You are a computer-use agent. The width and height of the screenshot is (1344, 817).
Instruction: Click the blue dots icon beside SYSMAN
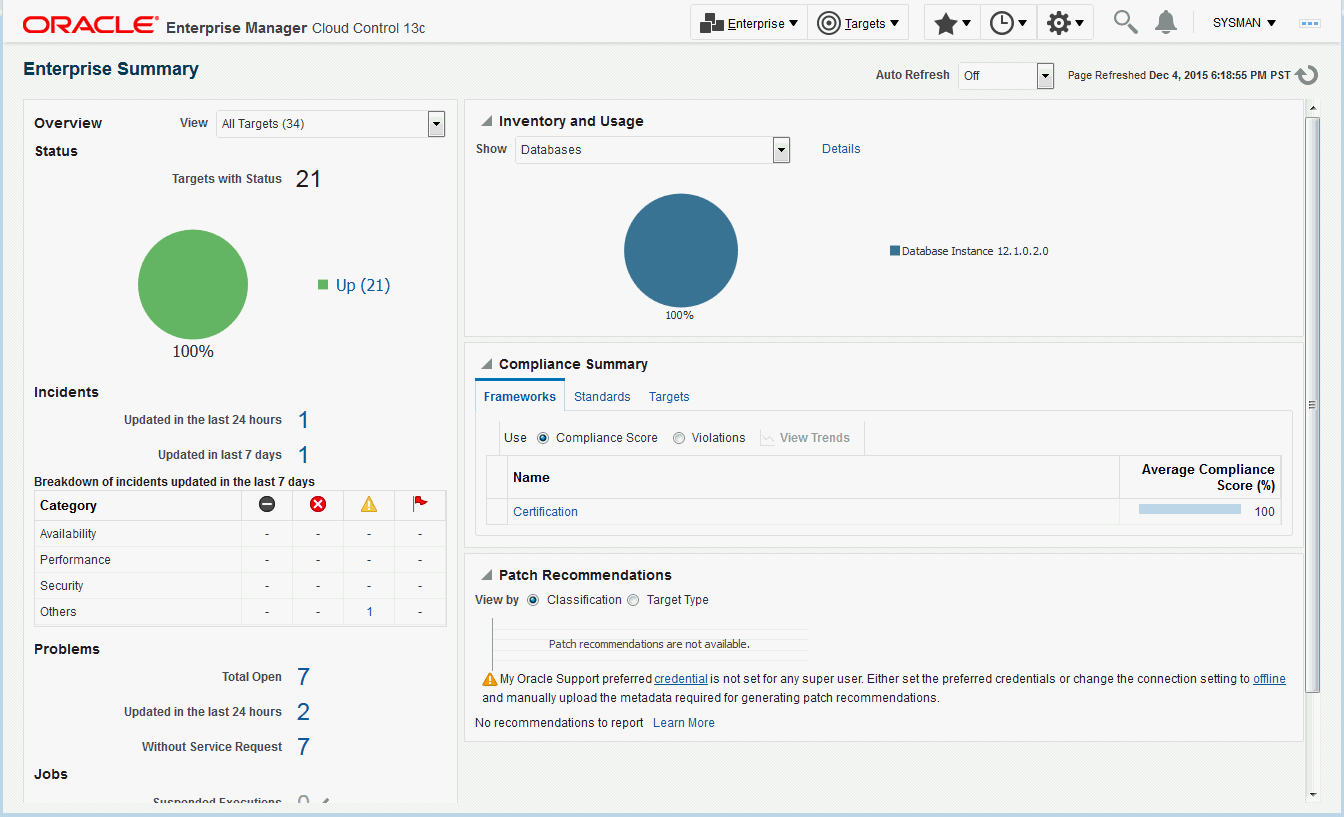1310,23
